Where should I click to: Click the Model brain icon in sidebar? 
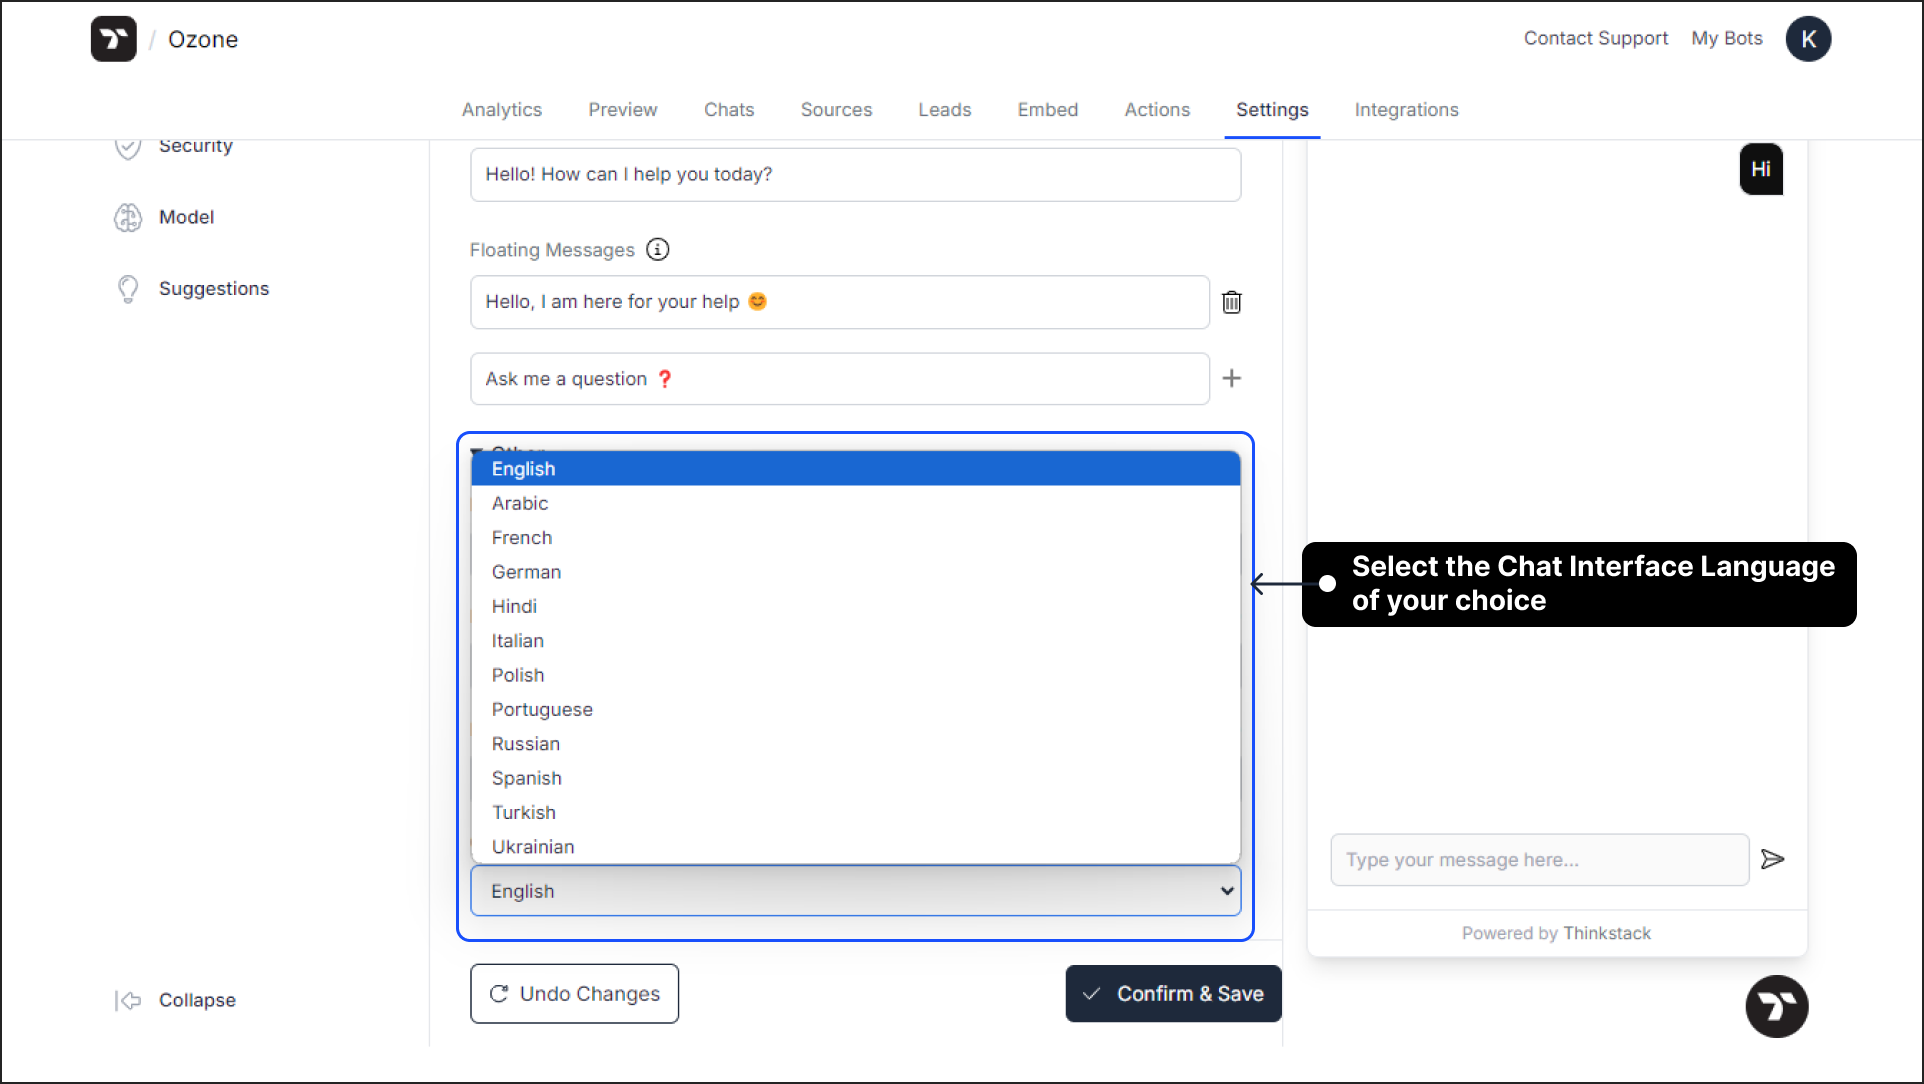[x=127, y=217]
